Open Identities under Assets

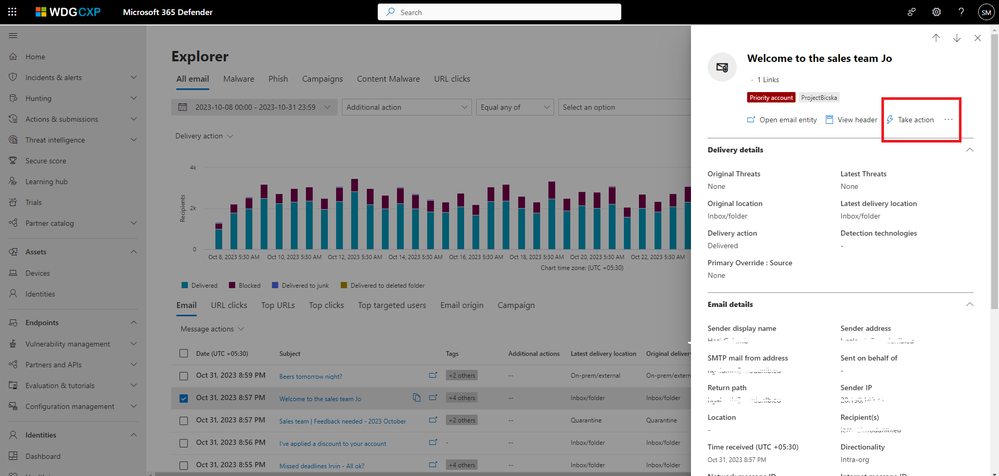tap(40, 294)
